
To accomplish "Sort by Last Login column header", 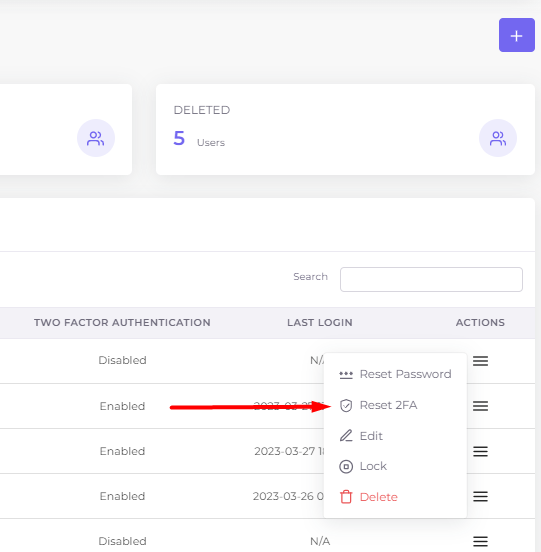I will [320, 322].
